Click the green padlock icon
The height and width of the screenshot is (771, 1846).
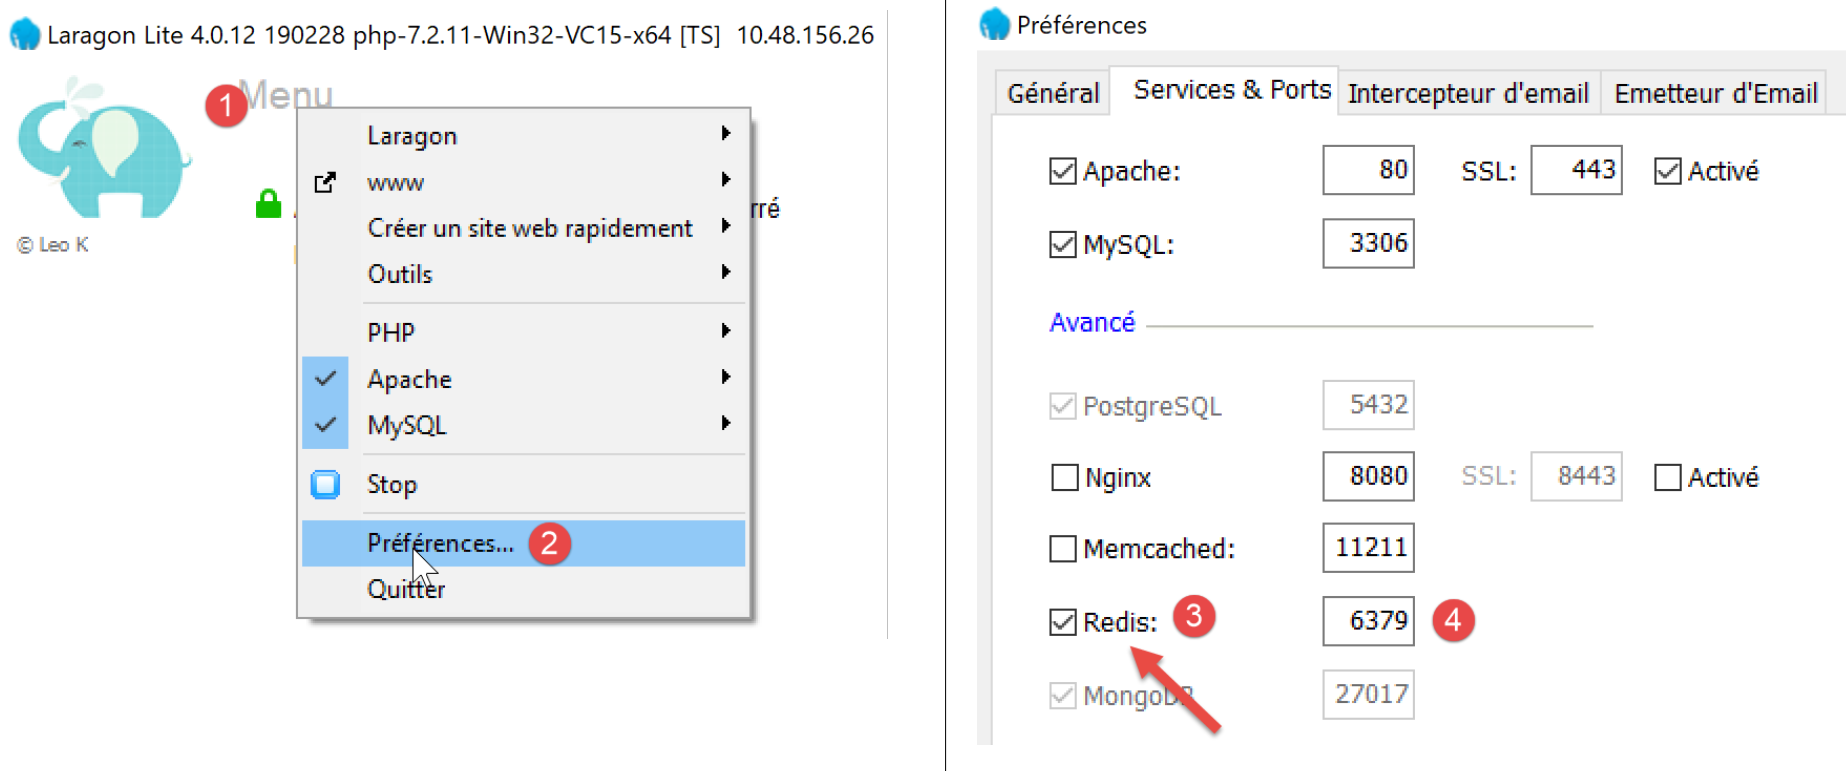pyautogui.click(x=268, y=204)
